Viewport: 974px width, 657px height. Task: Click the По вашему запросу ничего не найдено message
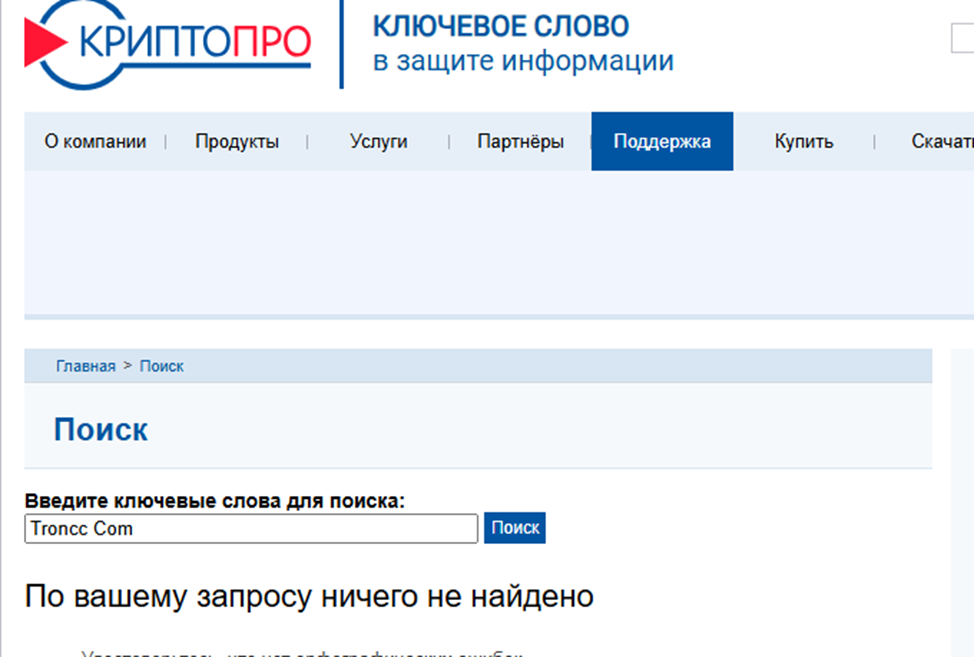click(309, 597)
